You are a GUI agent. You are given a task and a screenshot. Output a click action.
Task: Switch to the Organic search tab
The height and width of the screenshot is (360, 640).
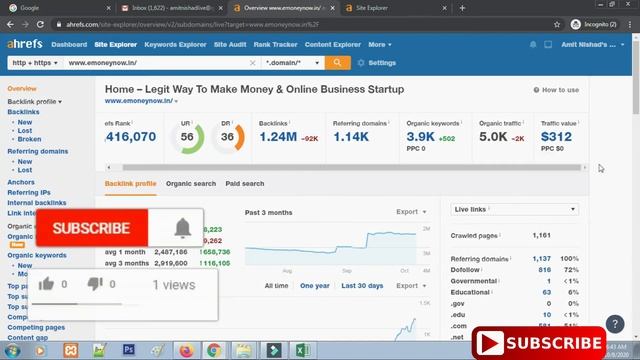[191, 184]
